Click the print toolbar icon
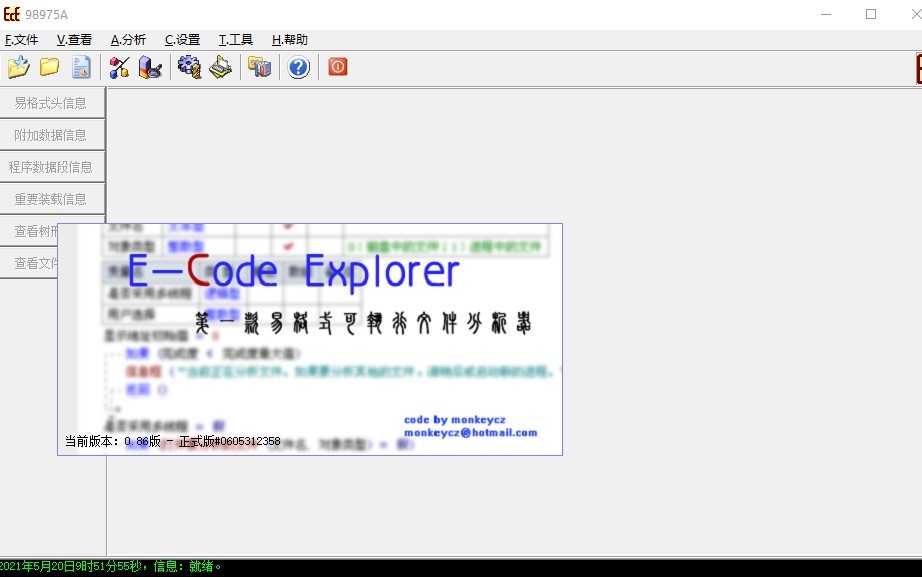This screenshot has width=922, height=577. point(220,67)
